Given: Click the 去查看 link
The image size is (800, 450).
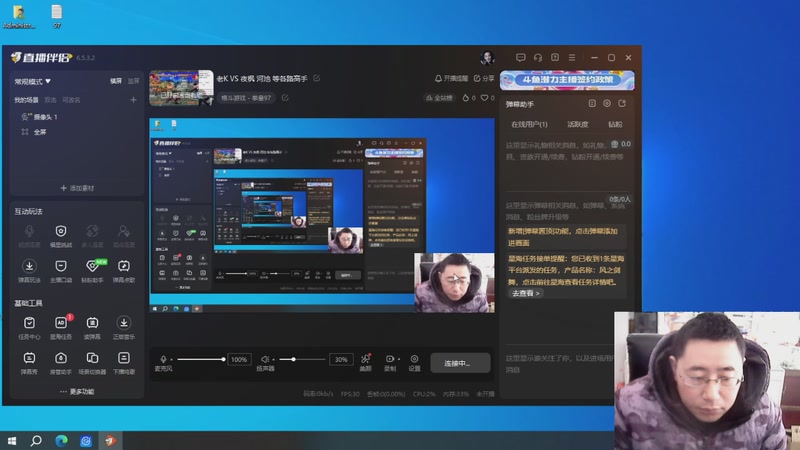Looking at the screenshot, I should pyautogui.click(x=525, y=293).
